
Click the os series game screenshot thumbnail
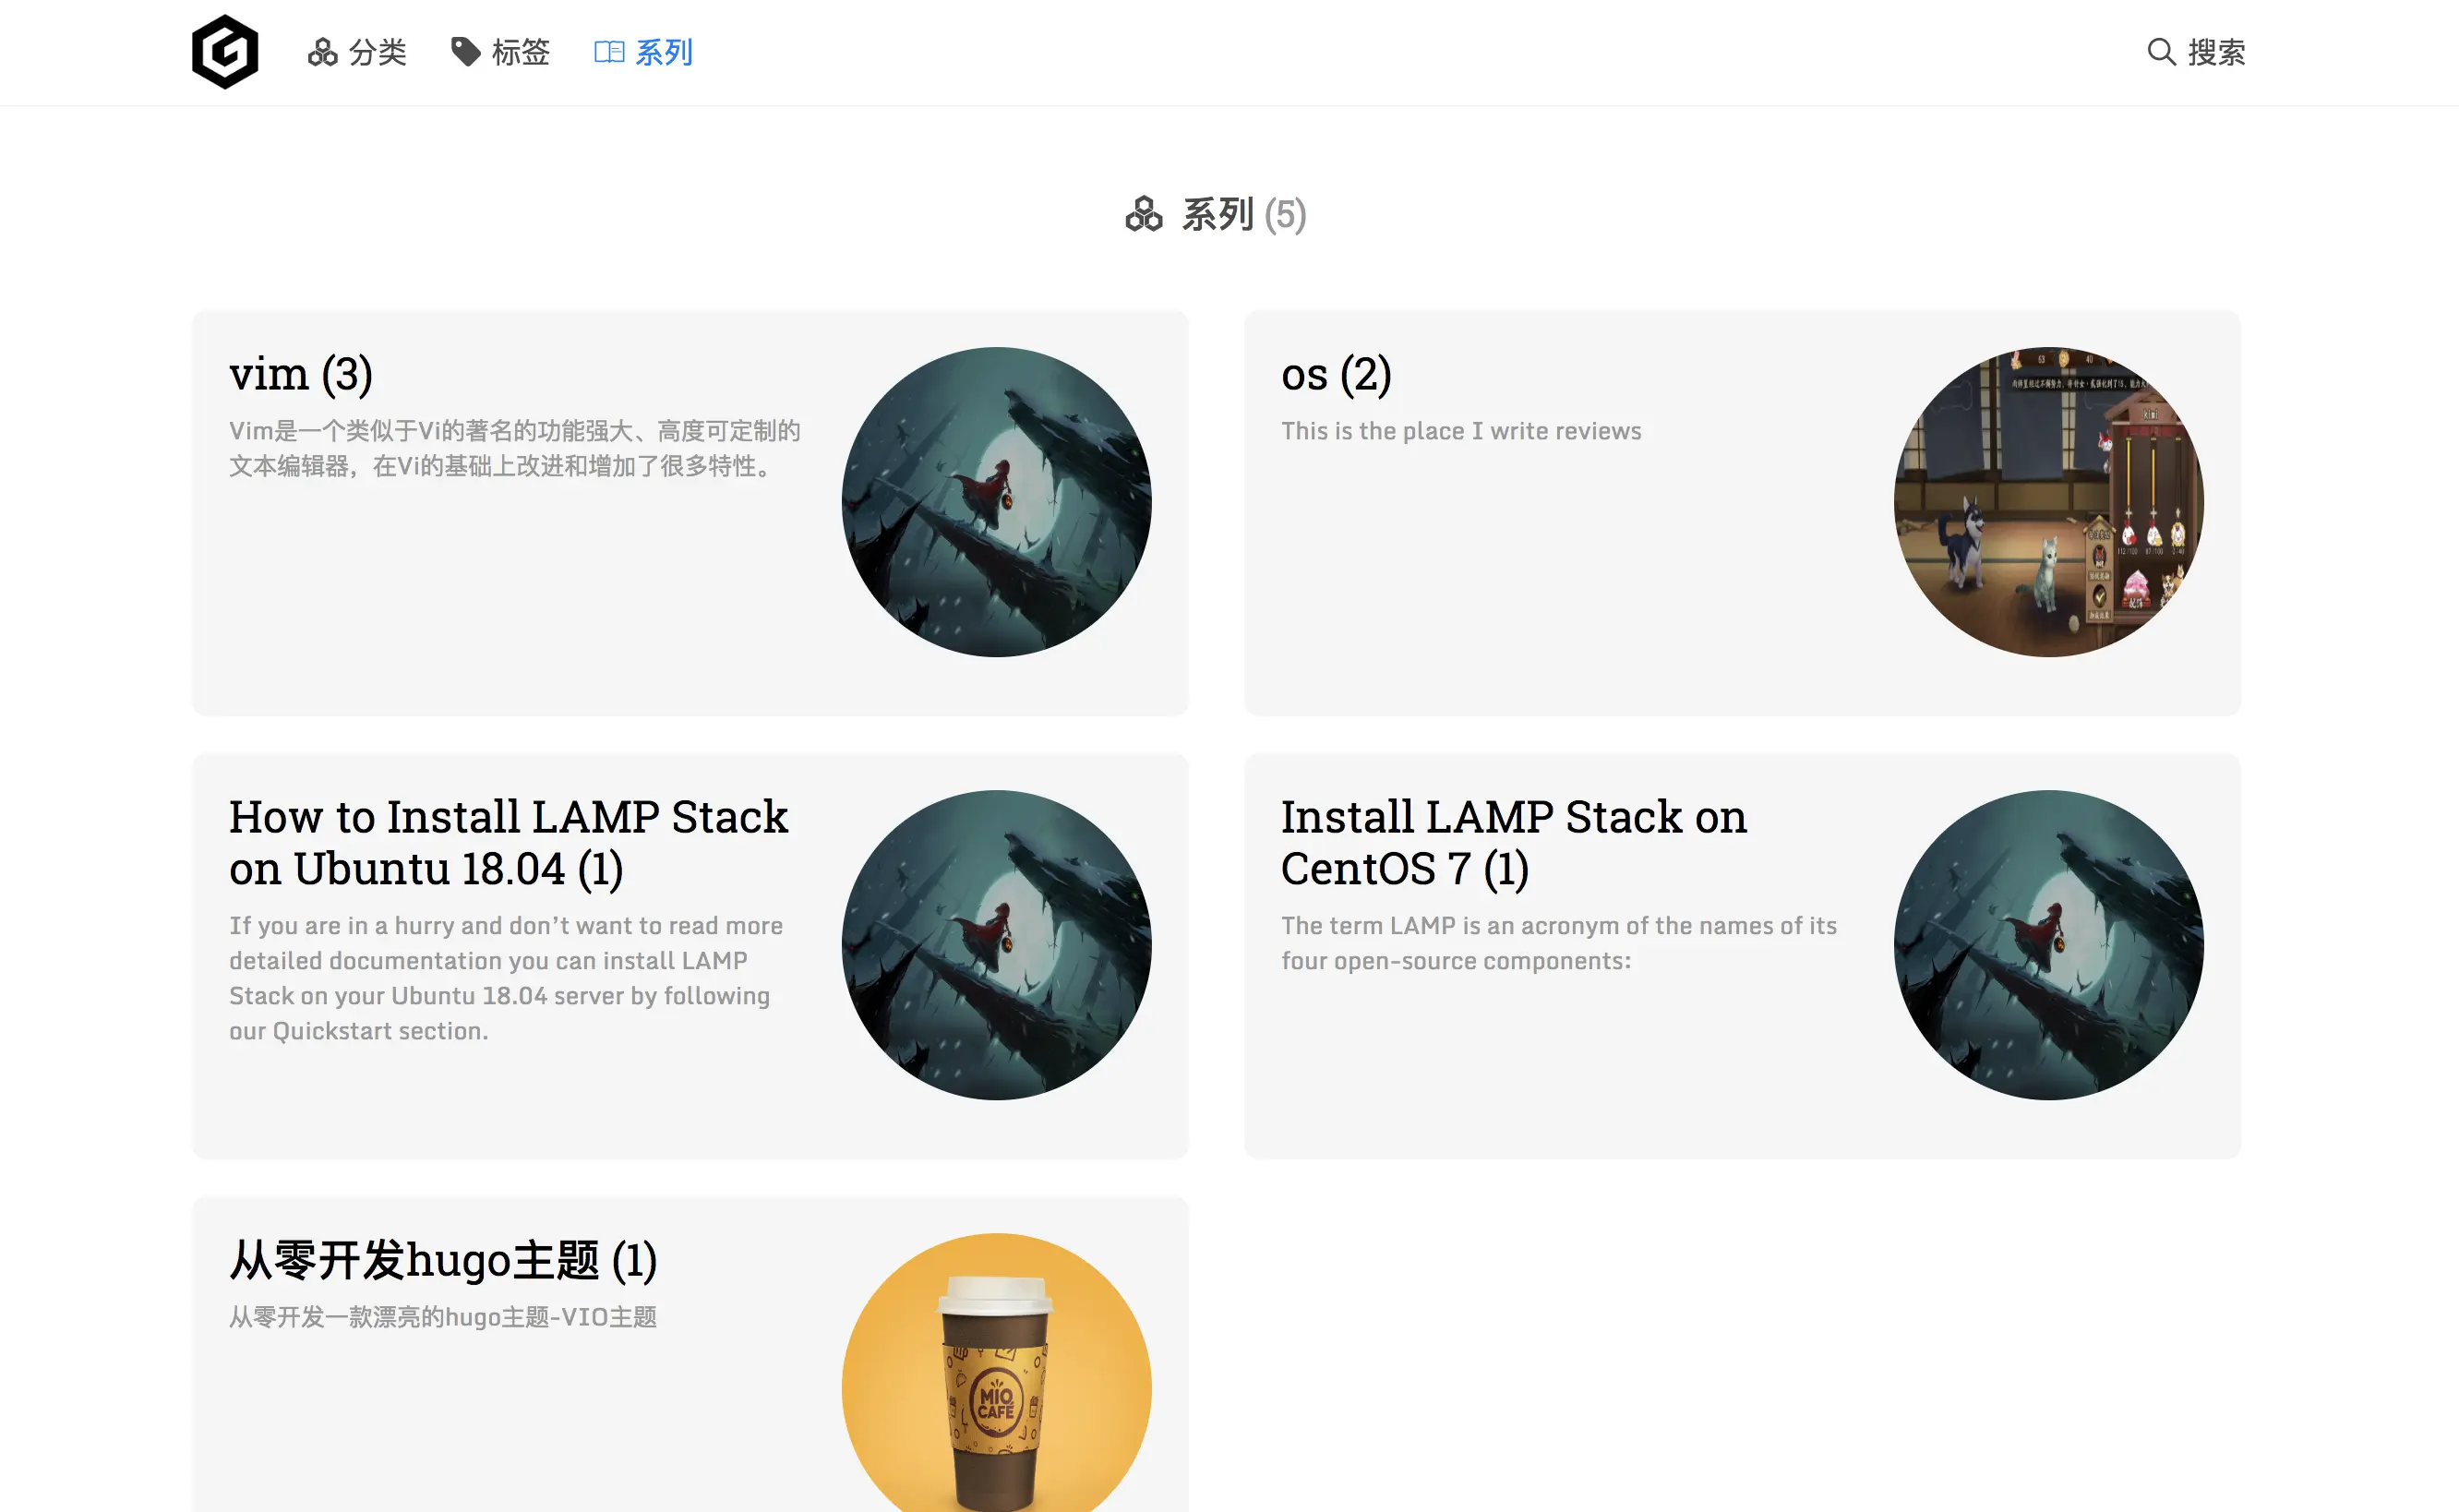(2048, 502)
